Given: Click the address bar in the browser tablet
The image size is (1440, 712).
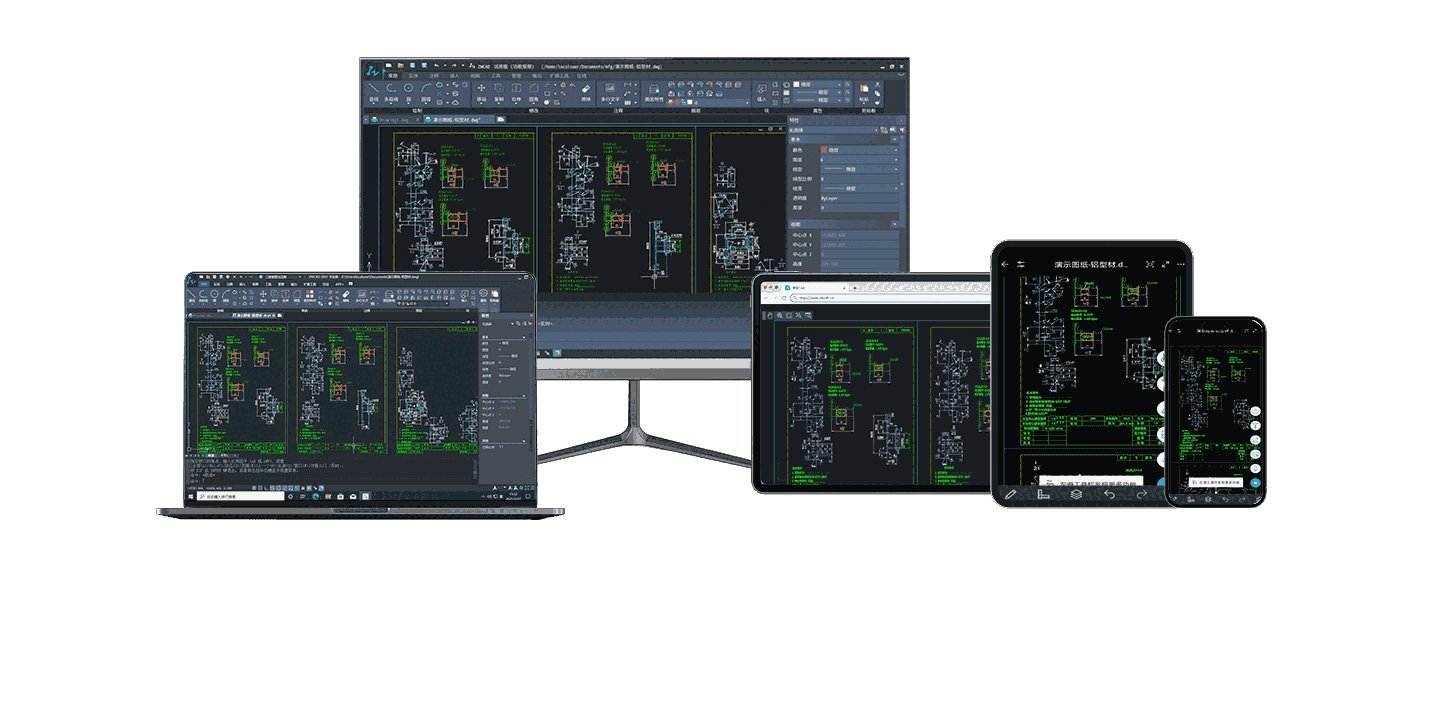Looking at the screenshot, I should [890, 298].
